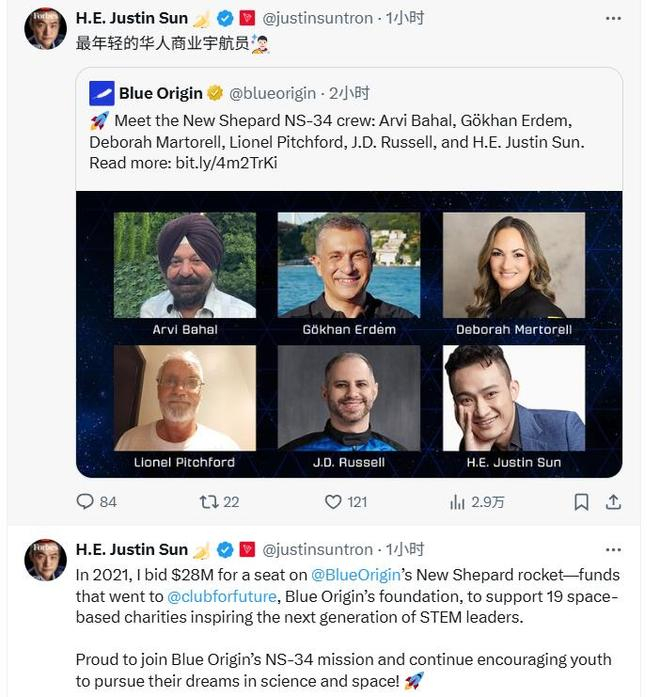Open more options menu on second tweet
Image resolution: width=660 pixels, height=697 pixels.
coord(613,549)
